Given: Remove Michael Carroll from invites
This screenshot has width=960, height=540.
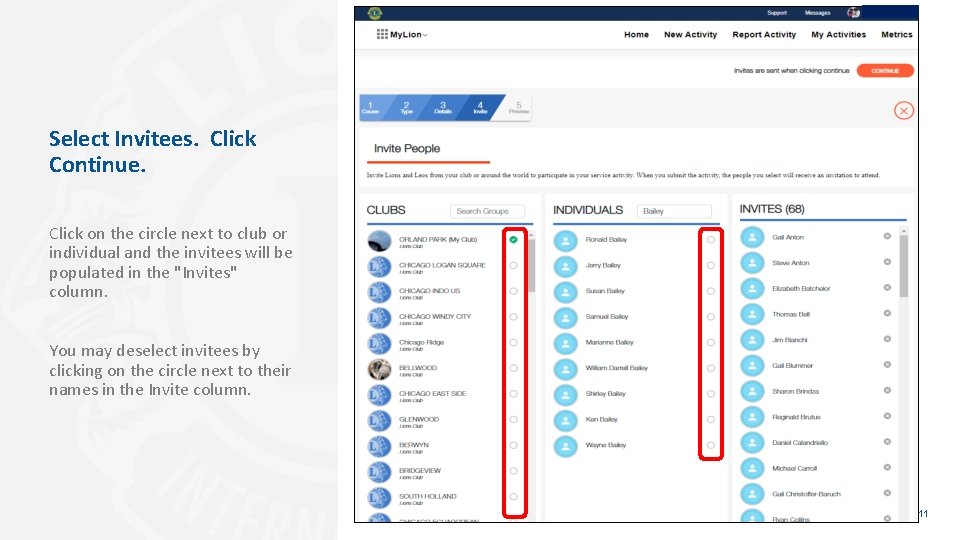Looking at the screenshot, I should pyautogui.click(x=887, y=467).
